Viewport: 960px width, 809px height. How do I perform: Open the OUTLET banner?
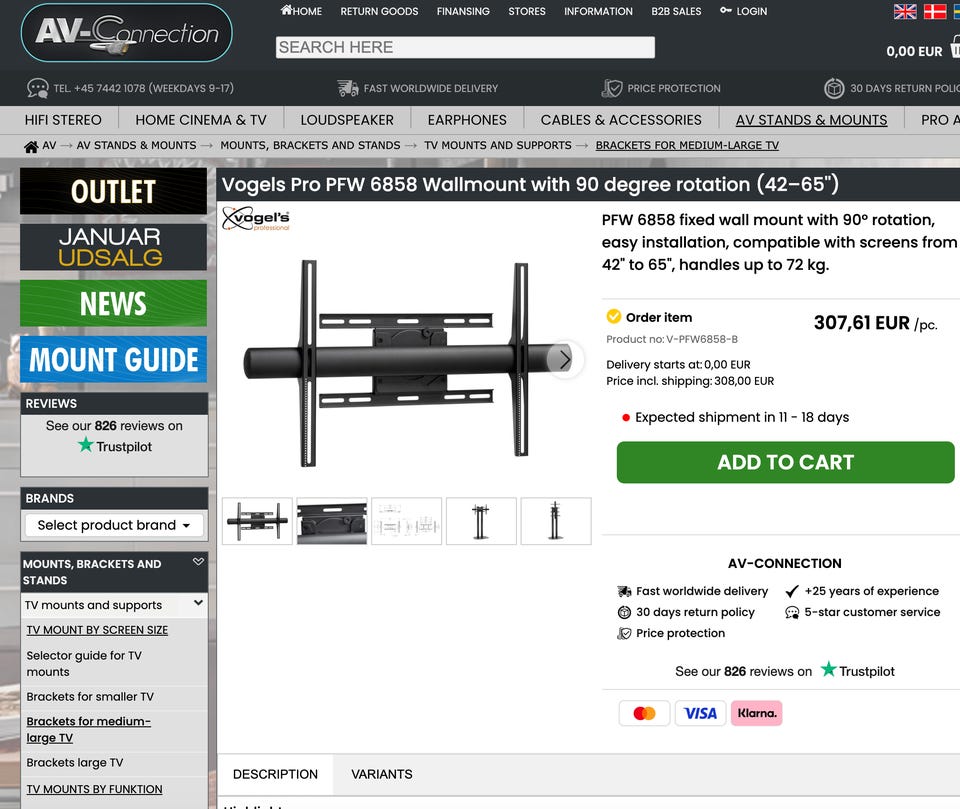[113, 191]
